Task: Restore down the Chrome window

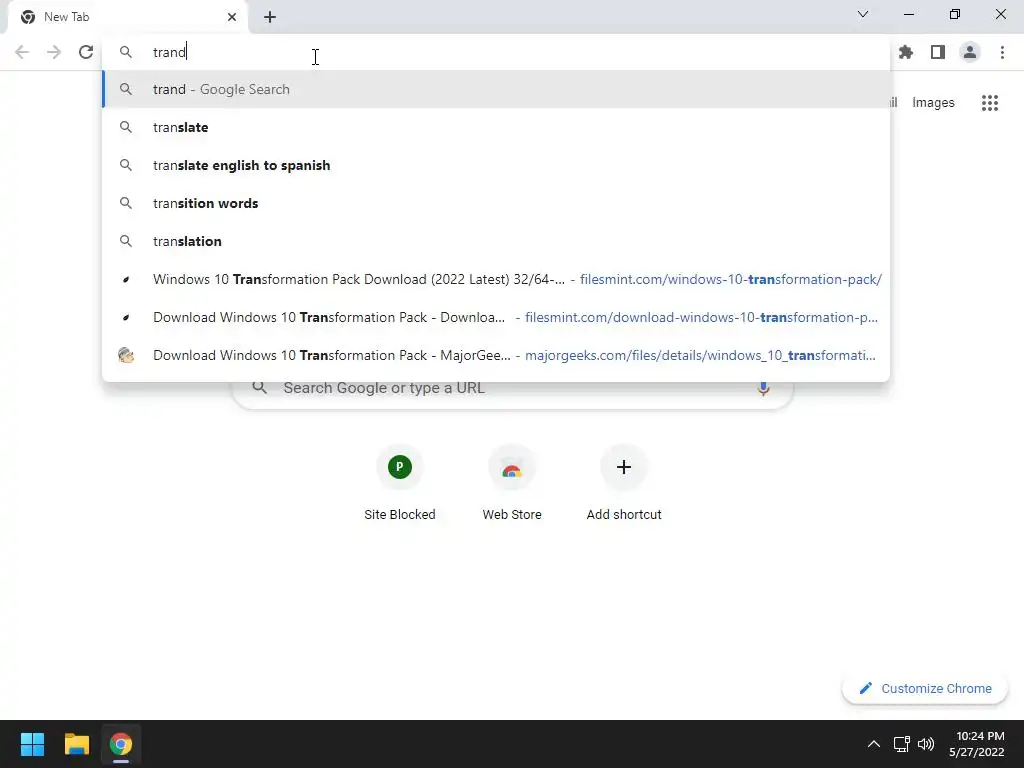Action: coord(955,14)
